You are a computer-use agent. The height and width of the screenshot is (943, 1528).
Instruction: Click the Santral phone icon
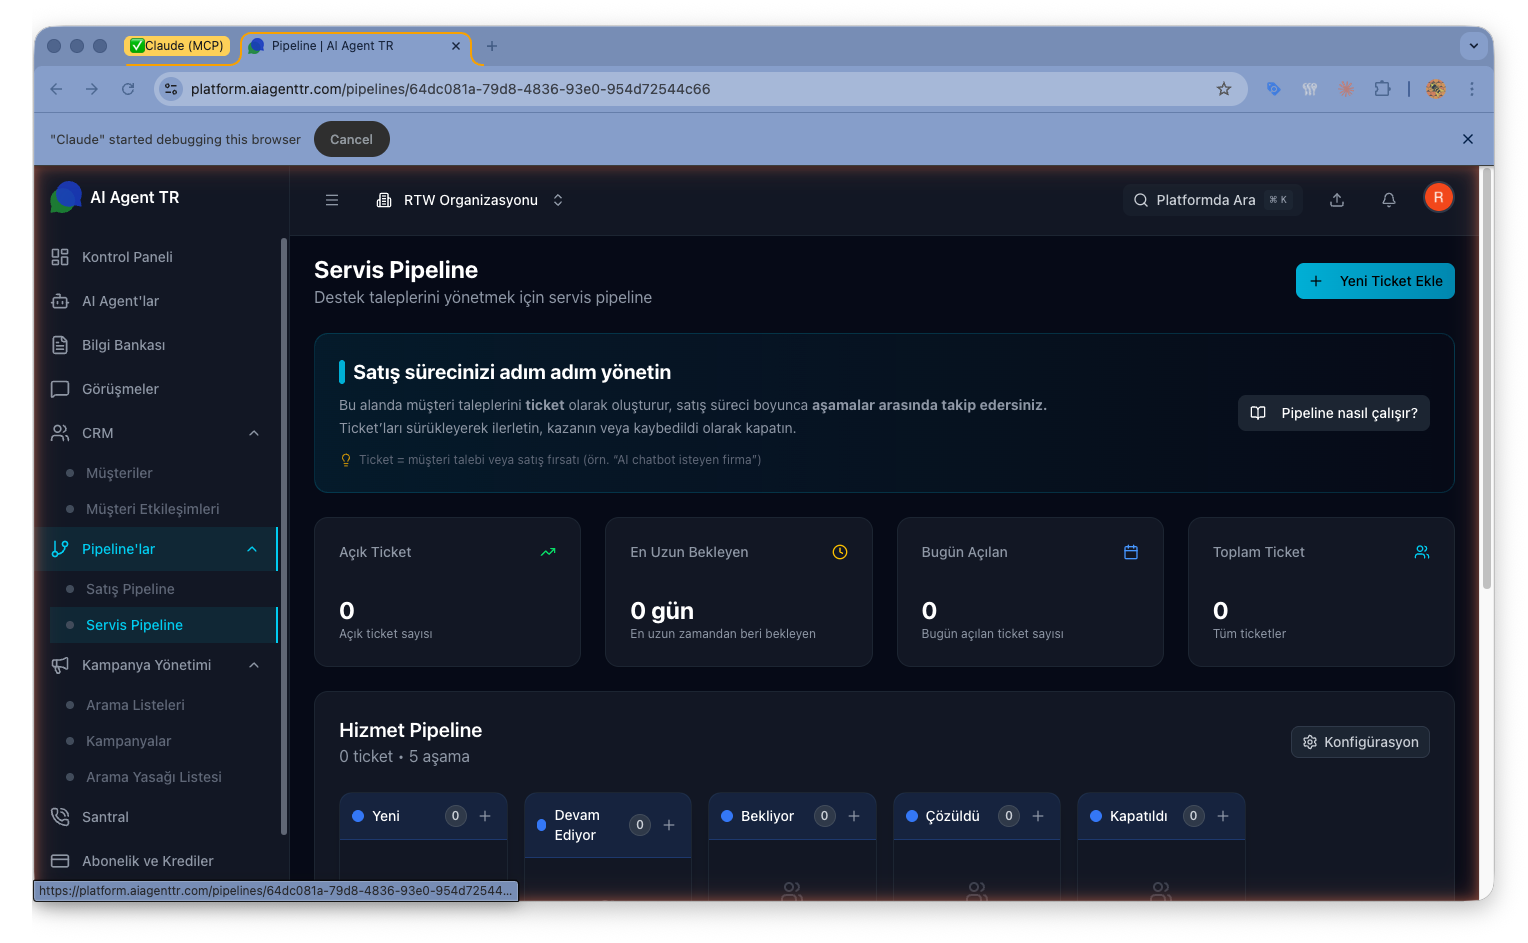(x=60, y=817)
